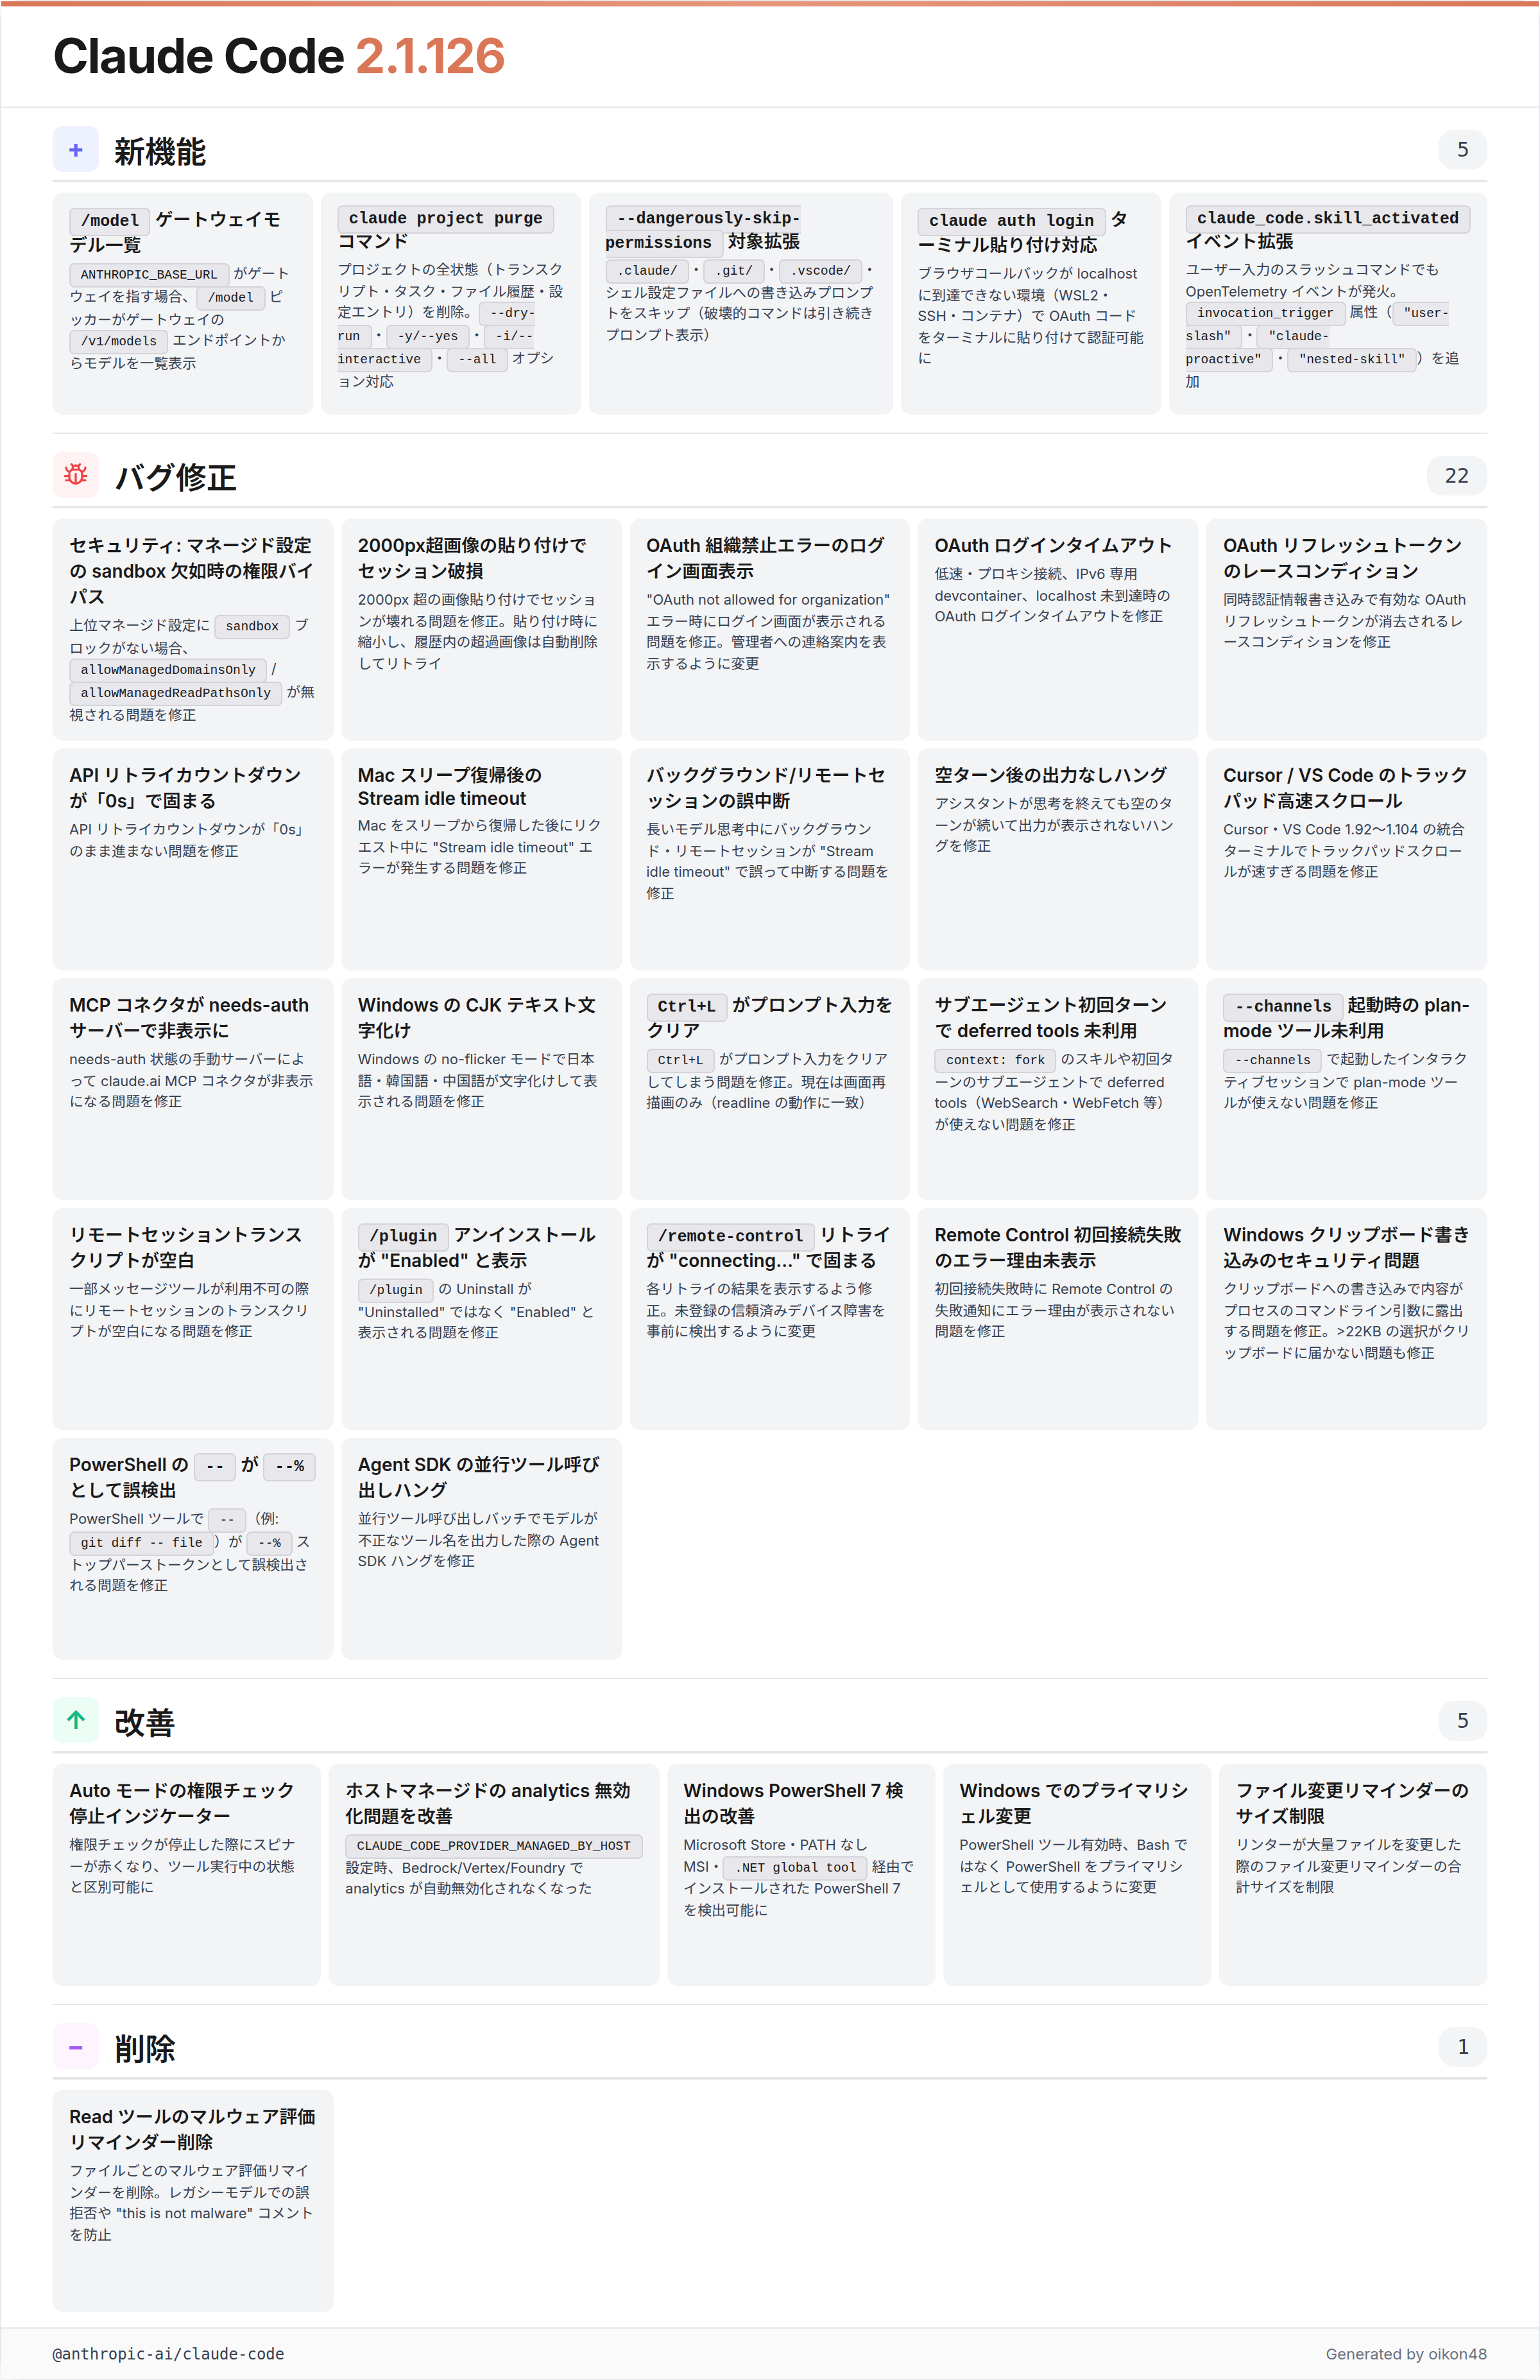1540x2380 pixels.
Task: Click the "claude project purge" command title
Action: [x=445, y=218]
